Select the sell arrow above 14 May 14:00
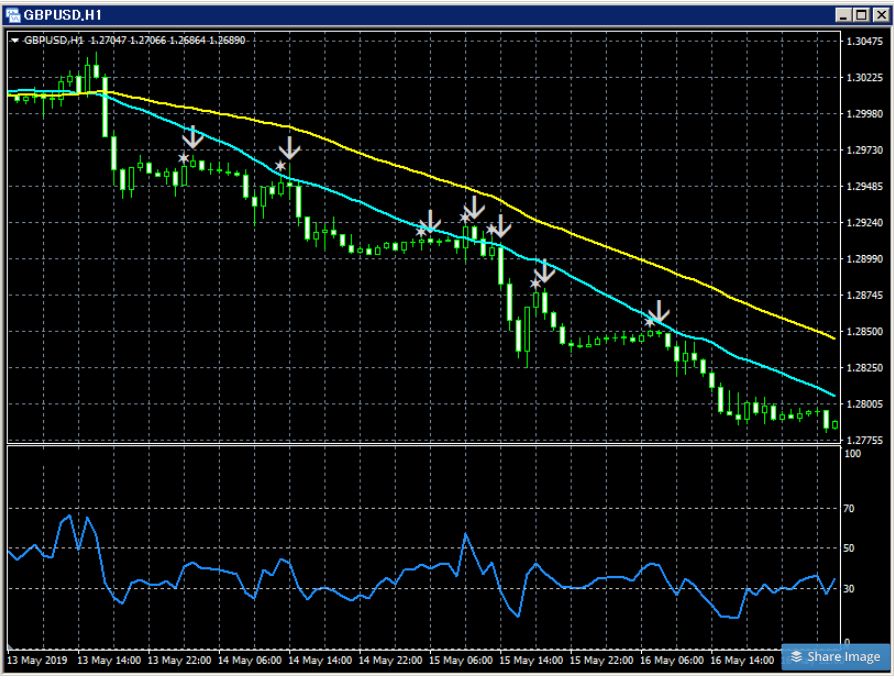 (x=290, y=148)
